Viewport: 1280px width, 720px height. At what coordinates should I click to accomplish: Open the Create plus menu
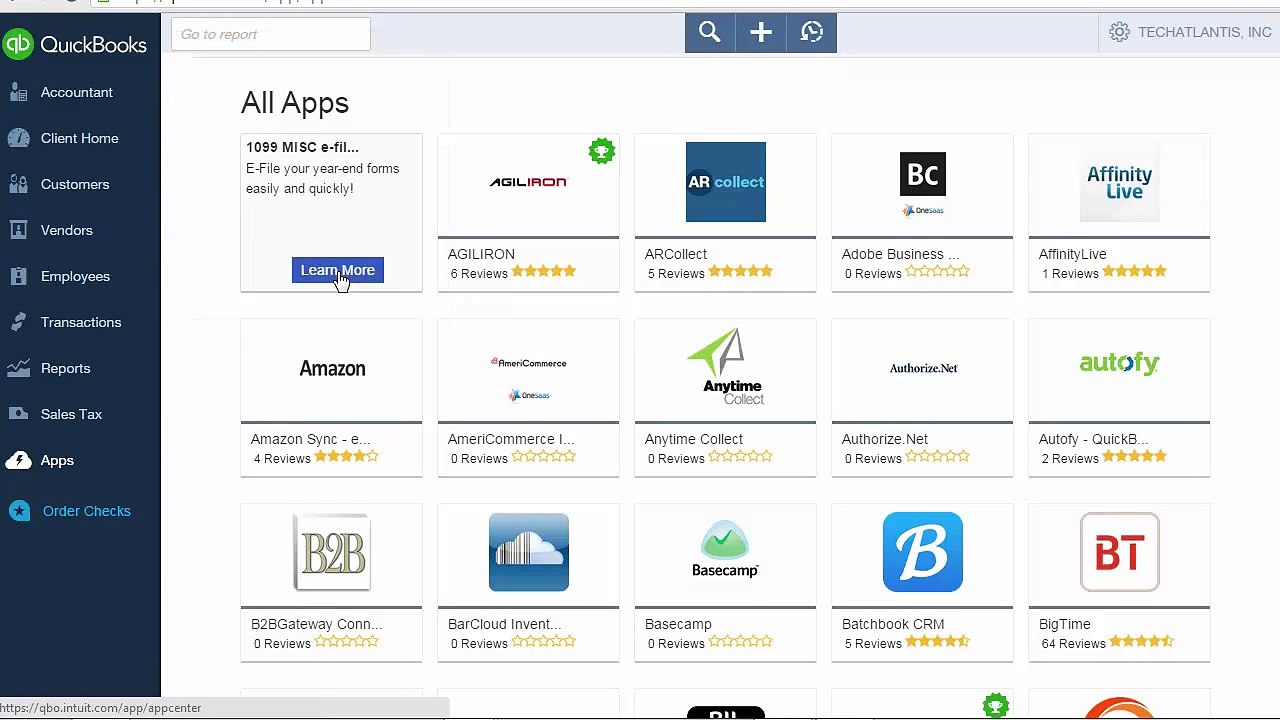[761, 33]
